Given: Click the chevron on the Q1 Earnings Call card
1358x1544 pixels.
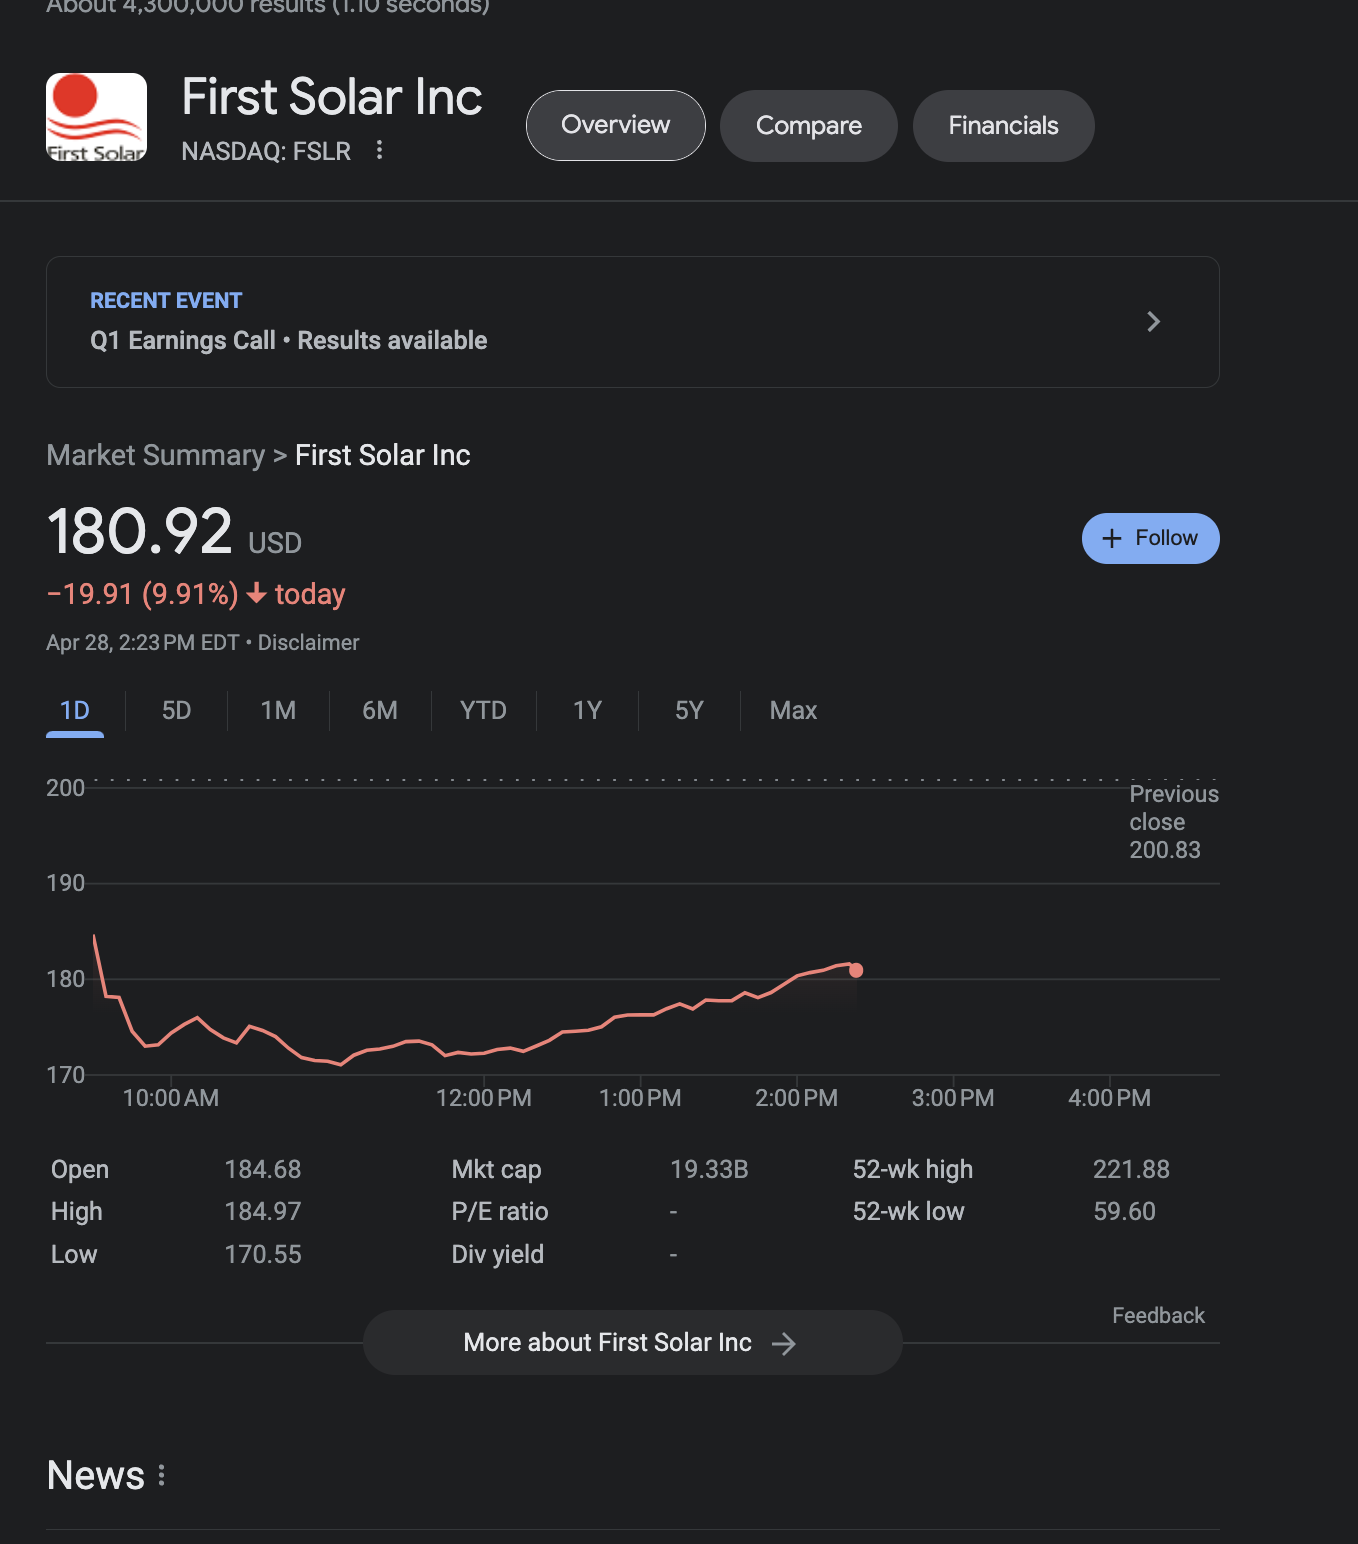Looking at the screenshot, I should pyautogui.click(x=1154, y=322).
